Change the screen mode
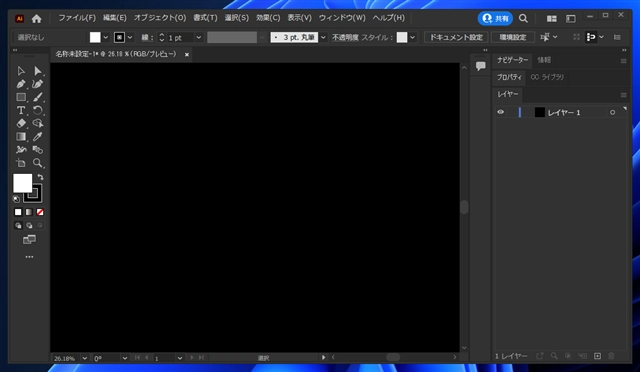Image resolution: width=640 pixels, height=372 pixels. click(x=29, y=239)
